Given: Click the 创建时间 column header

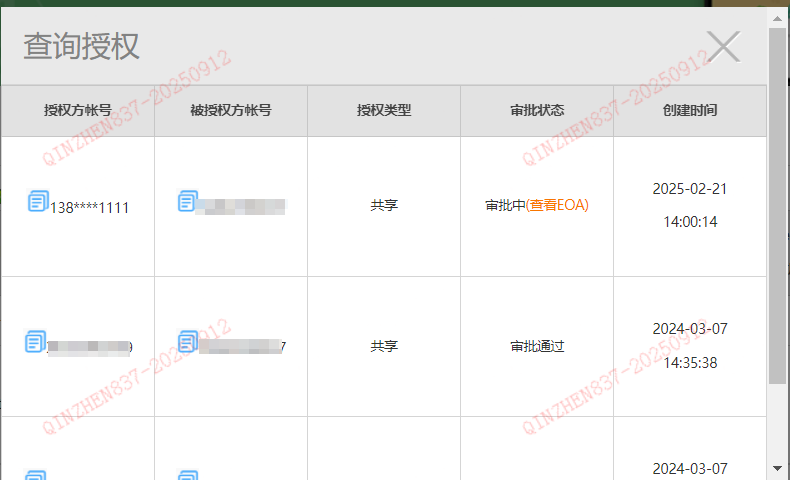Looking at the screenshot, I should (690, 111).
